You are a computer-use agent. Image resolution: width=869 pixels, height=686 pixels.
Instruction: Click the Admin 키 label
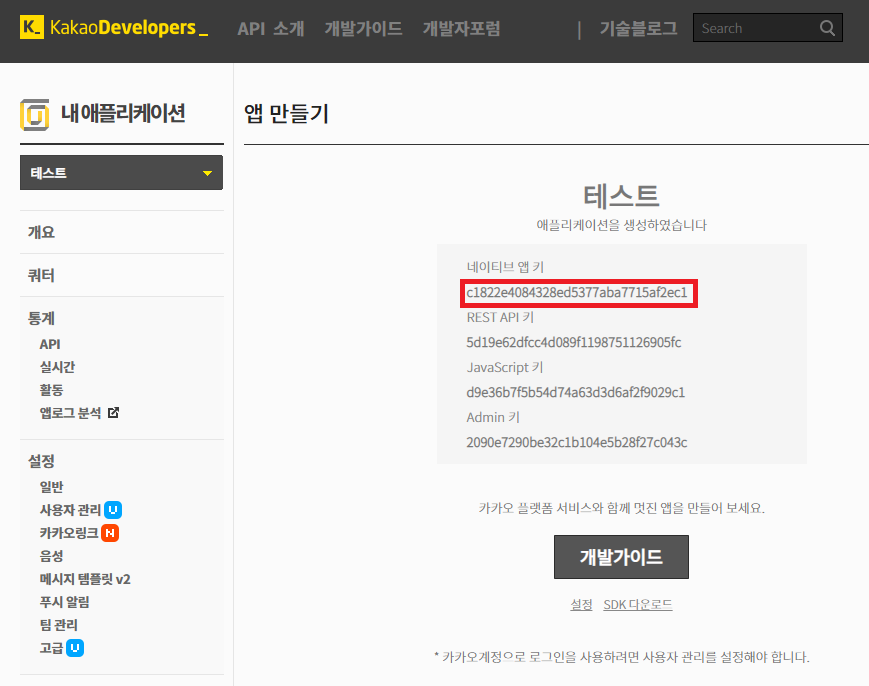point(493,417)
